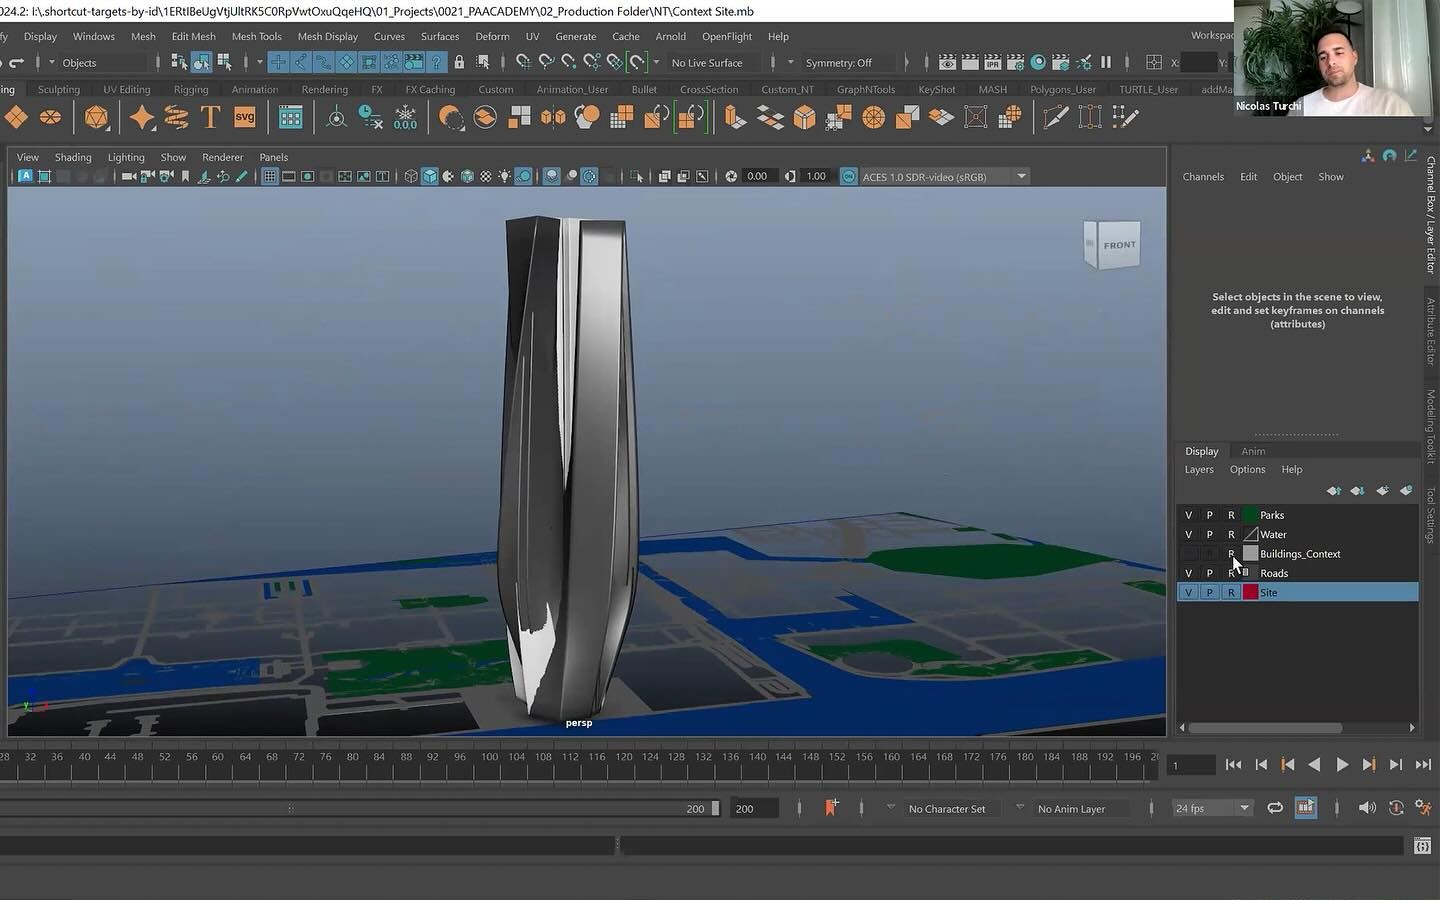Open the ACES 1.0 SDR-video colorspace dropdown
The width and height of the screenshot is (1440, 900).
[x=1020, y=176]
